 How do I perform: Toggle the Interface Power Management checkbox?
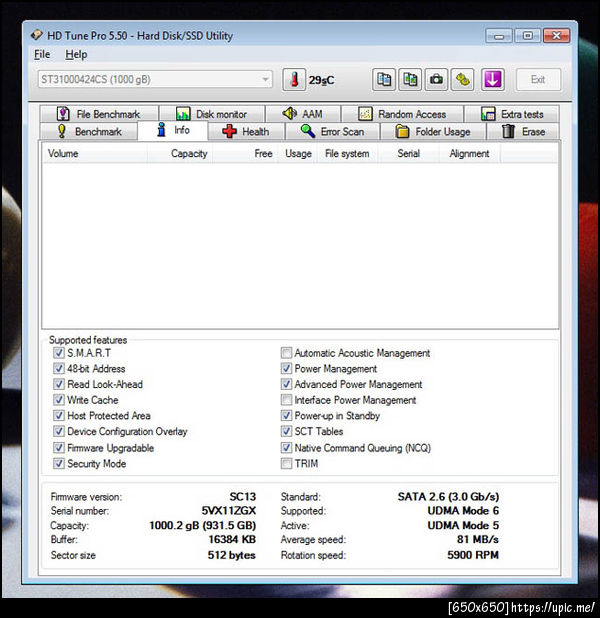click(287, 400)
